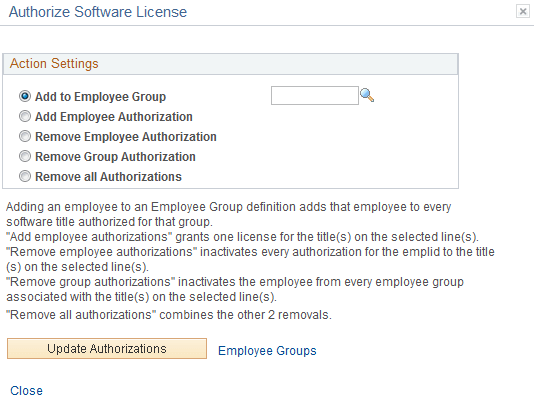Select the Remove all Authorizations option
Viewport: 534px width, 405px height.
click(x=25, y=176)
